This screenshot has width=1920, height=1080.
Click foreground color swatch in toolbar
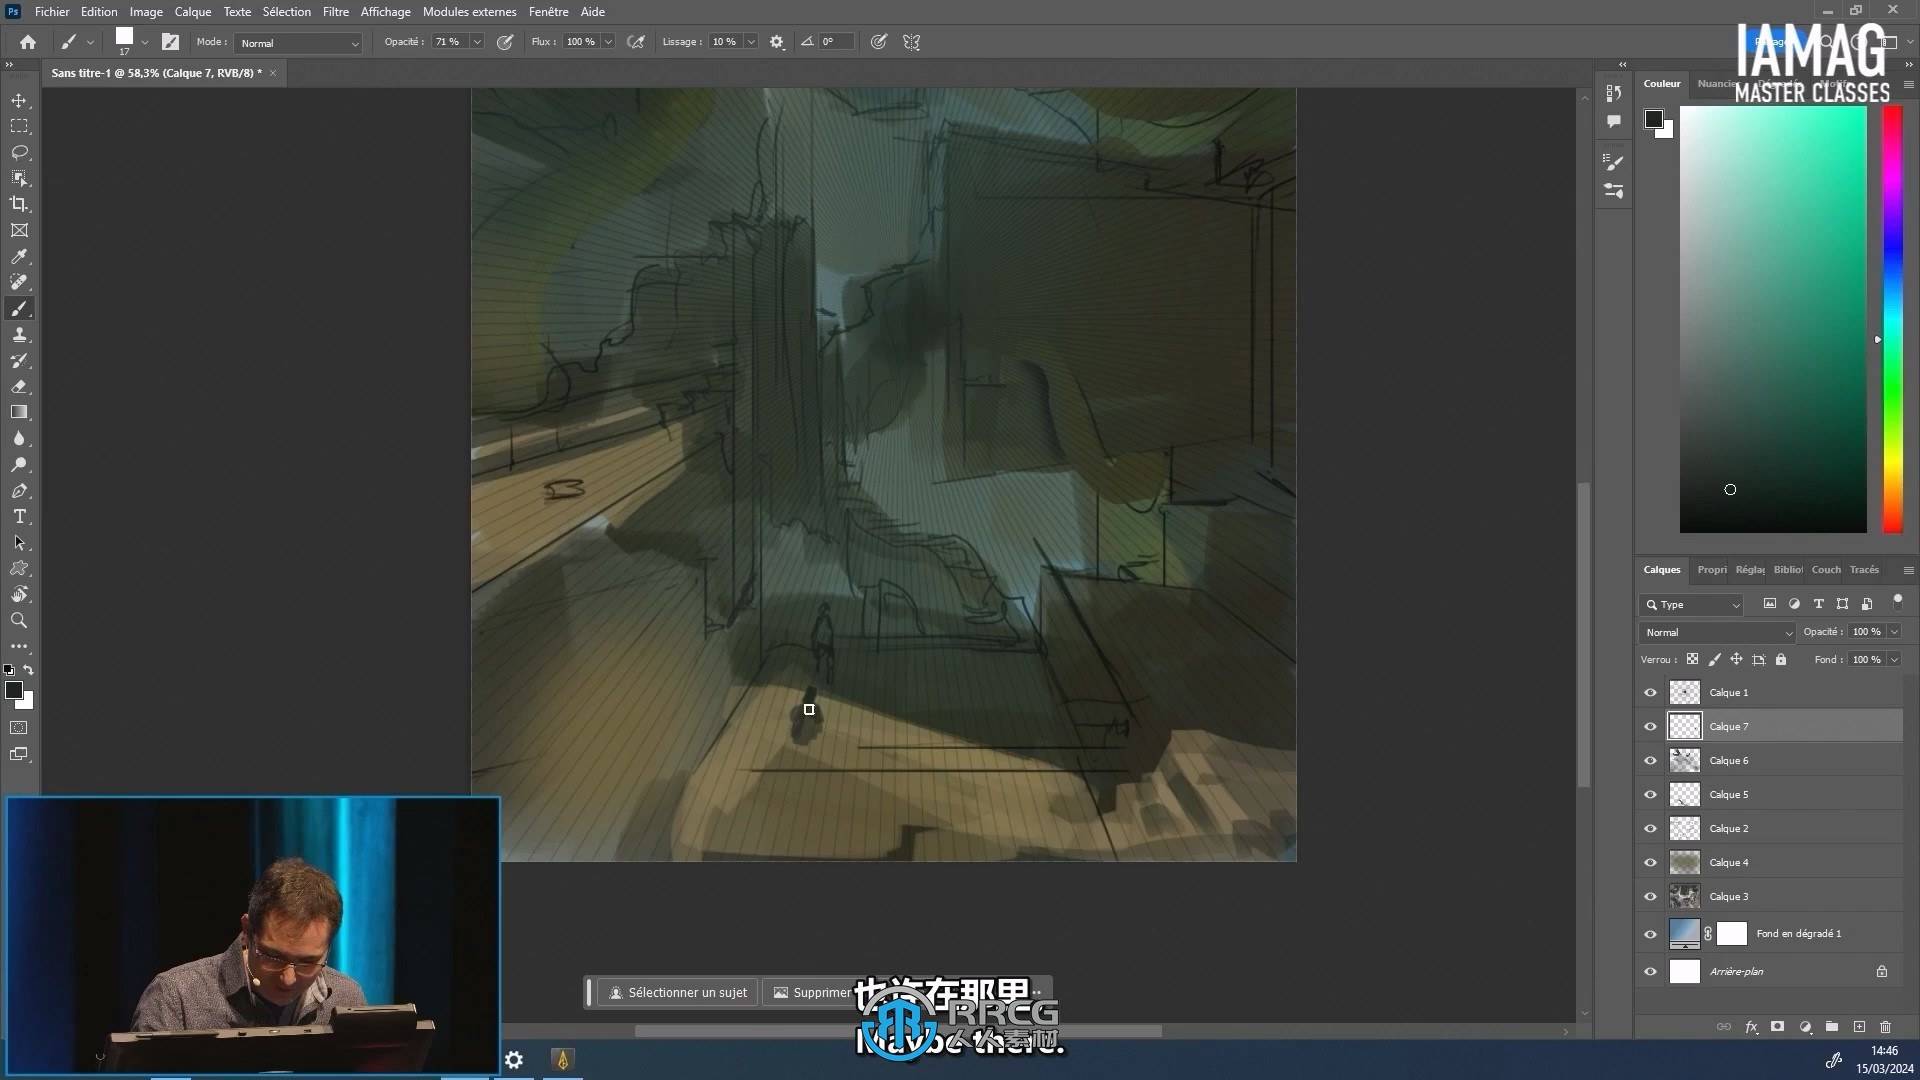14,691
